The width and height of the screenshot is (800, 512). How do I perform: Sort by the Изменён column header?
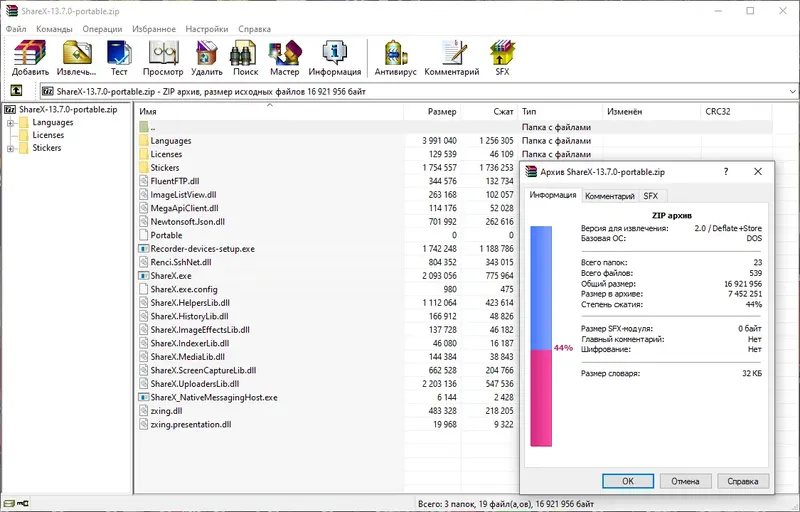pyautogui.click(x=651, y=111)
